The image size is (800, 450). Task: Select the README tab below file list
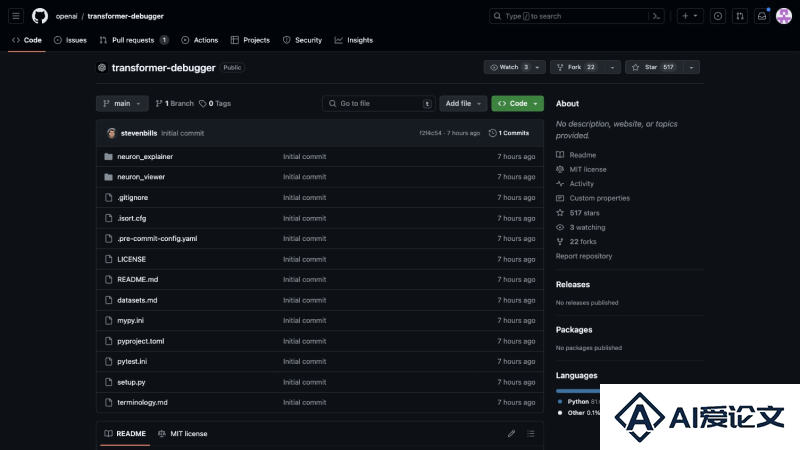125,434
